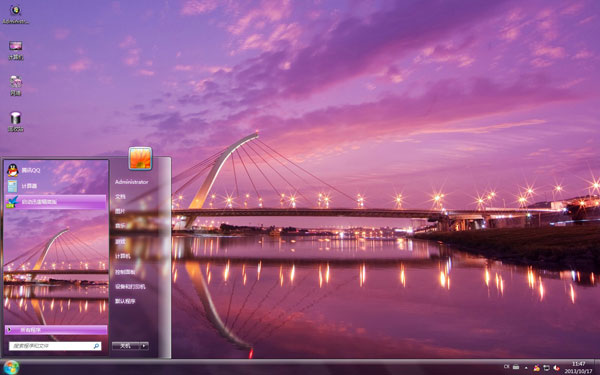The image size is (600, 375).
Task: Select the Computer monitor icon on the desktop
Action: [x=15, y=50]
